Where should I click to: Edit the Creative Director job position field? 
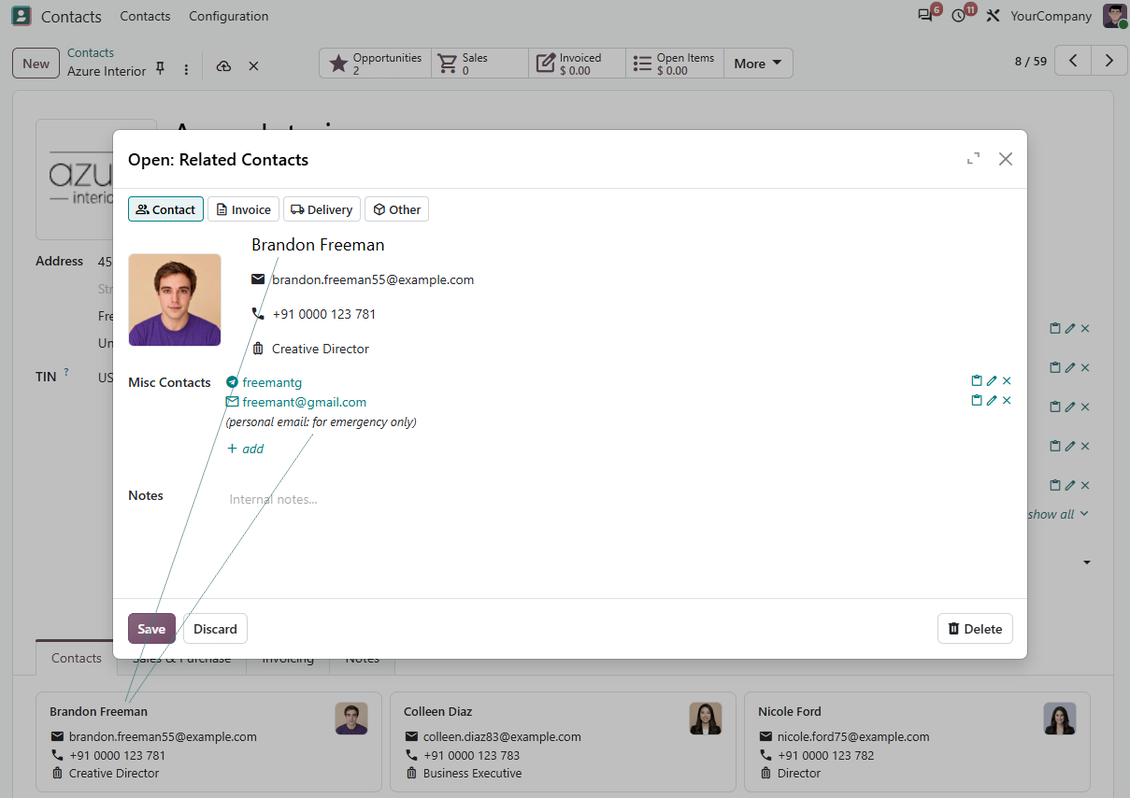point(320,349)
